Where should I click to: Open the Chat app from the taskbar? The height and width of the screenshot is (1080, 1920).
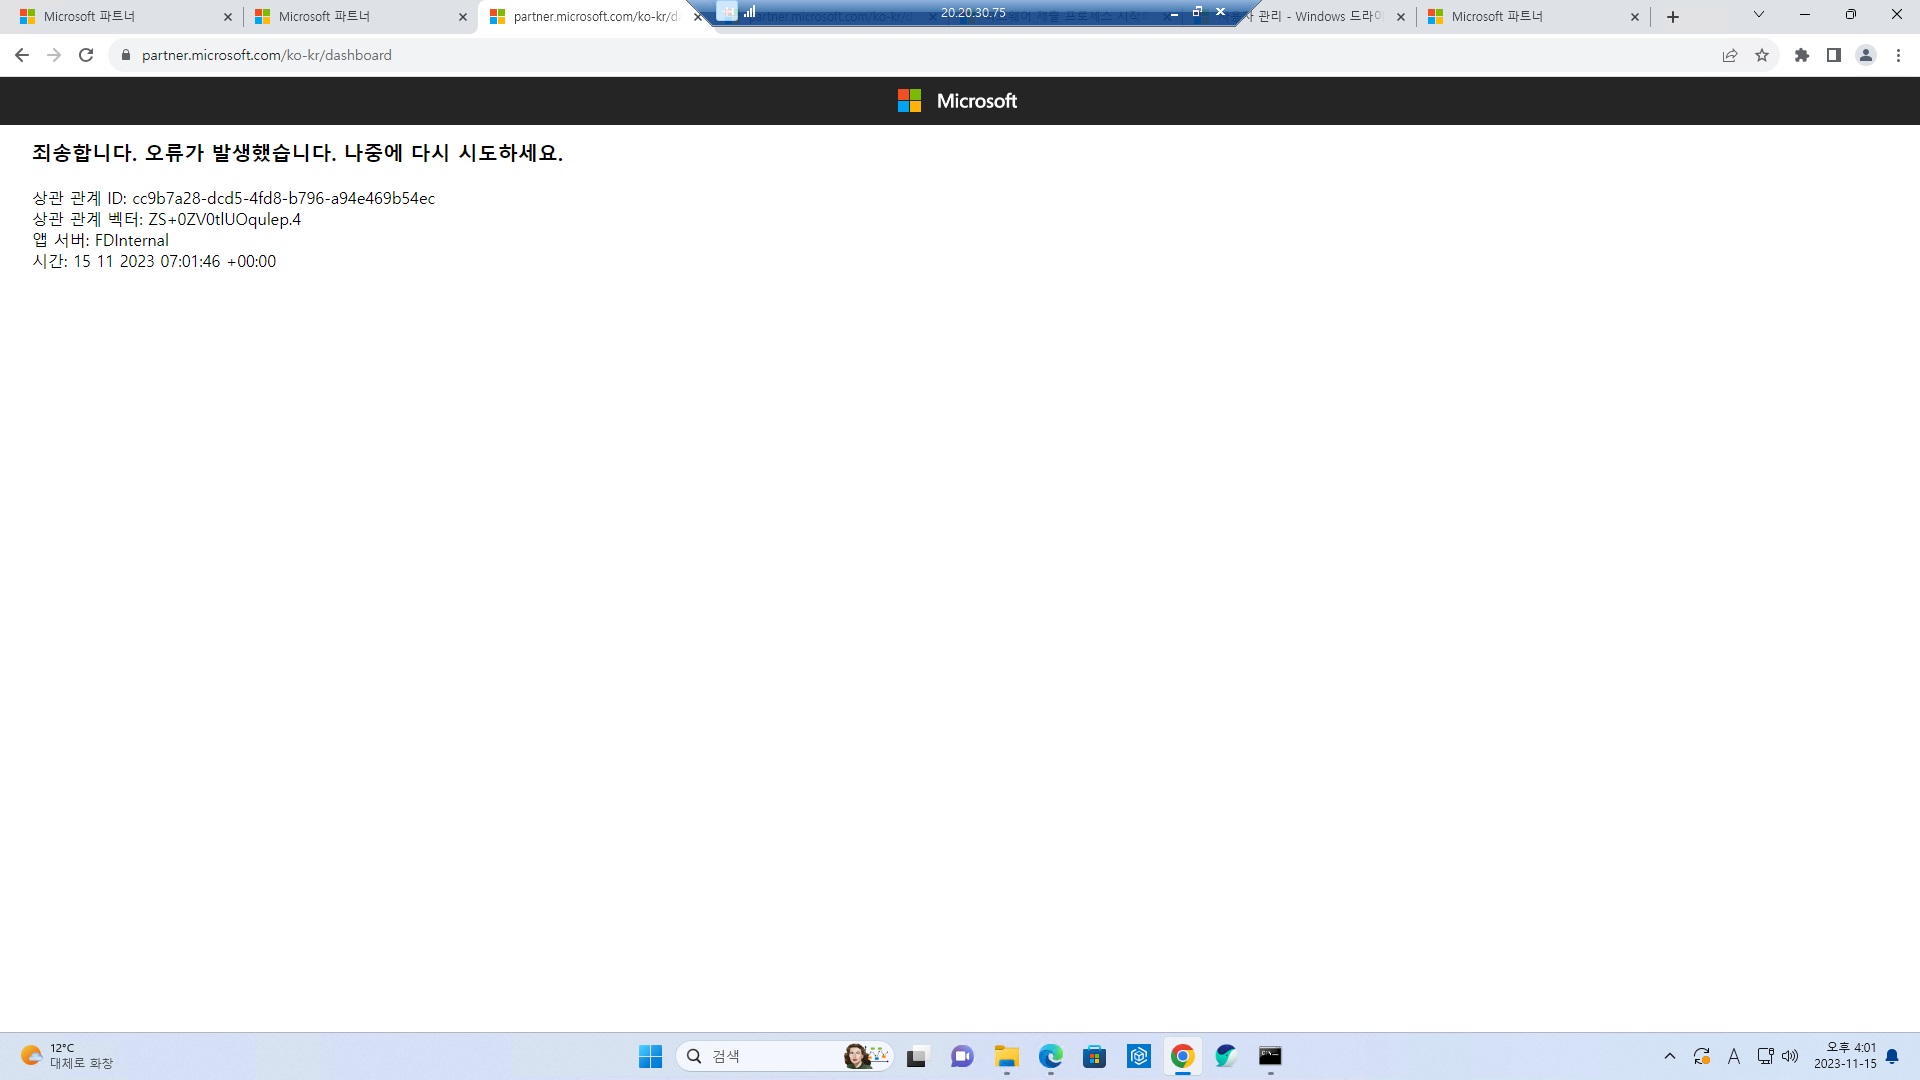pyautogui.click(x=961, y=1056)
